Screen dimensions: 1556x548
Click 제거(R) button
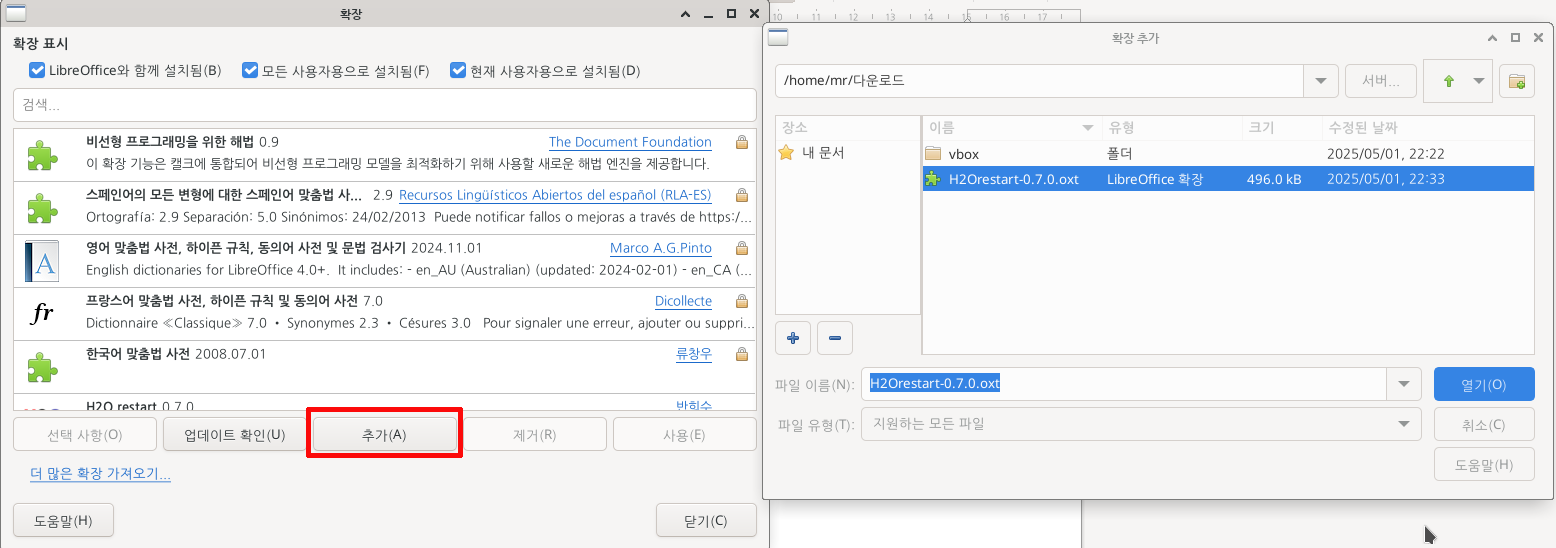point(535,435)
